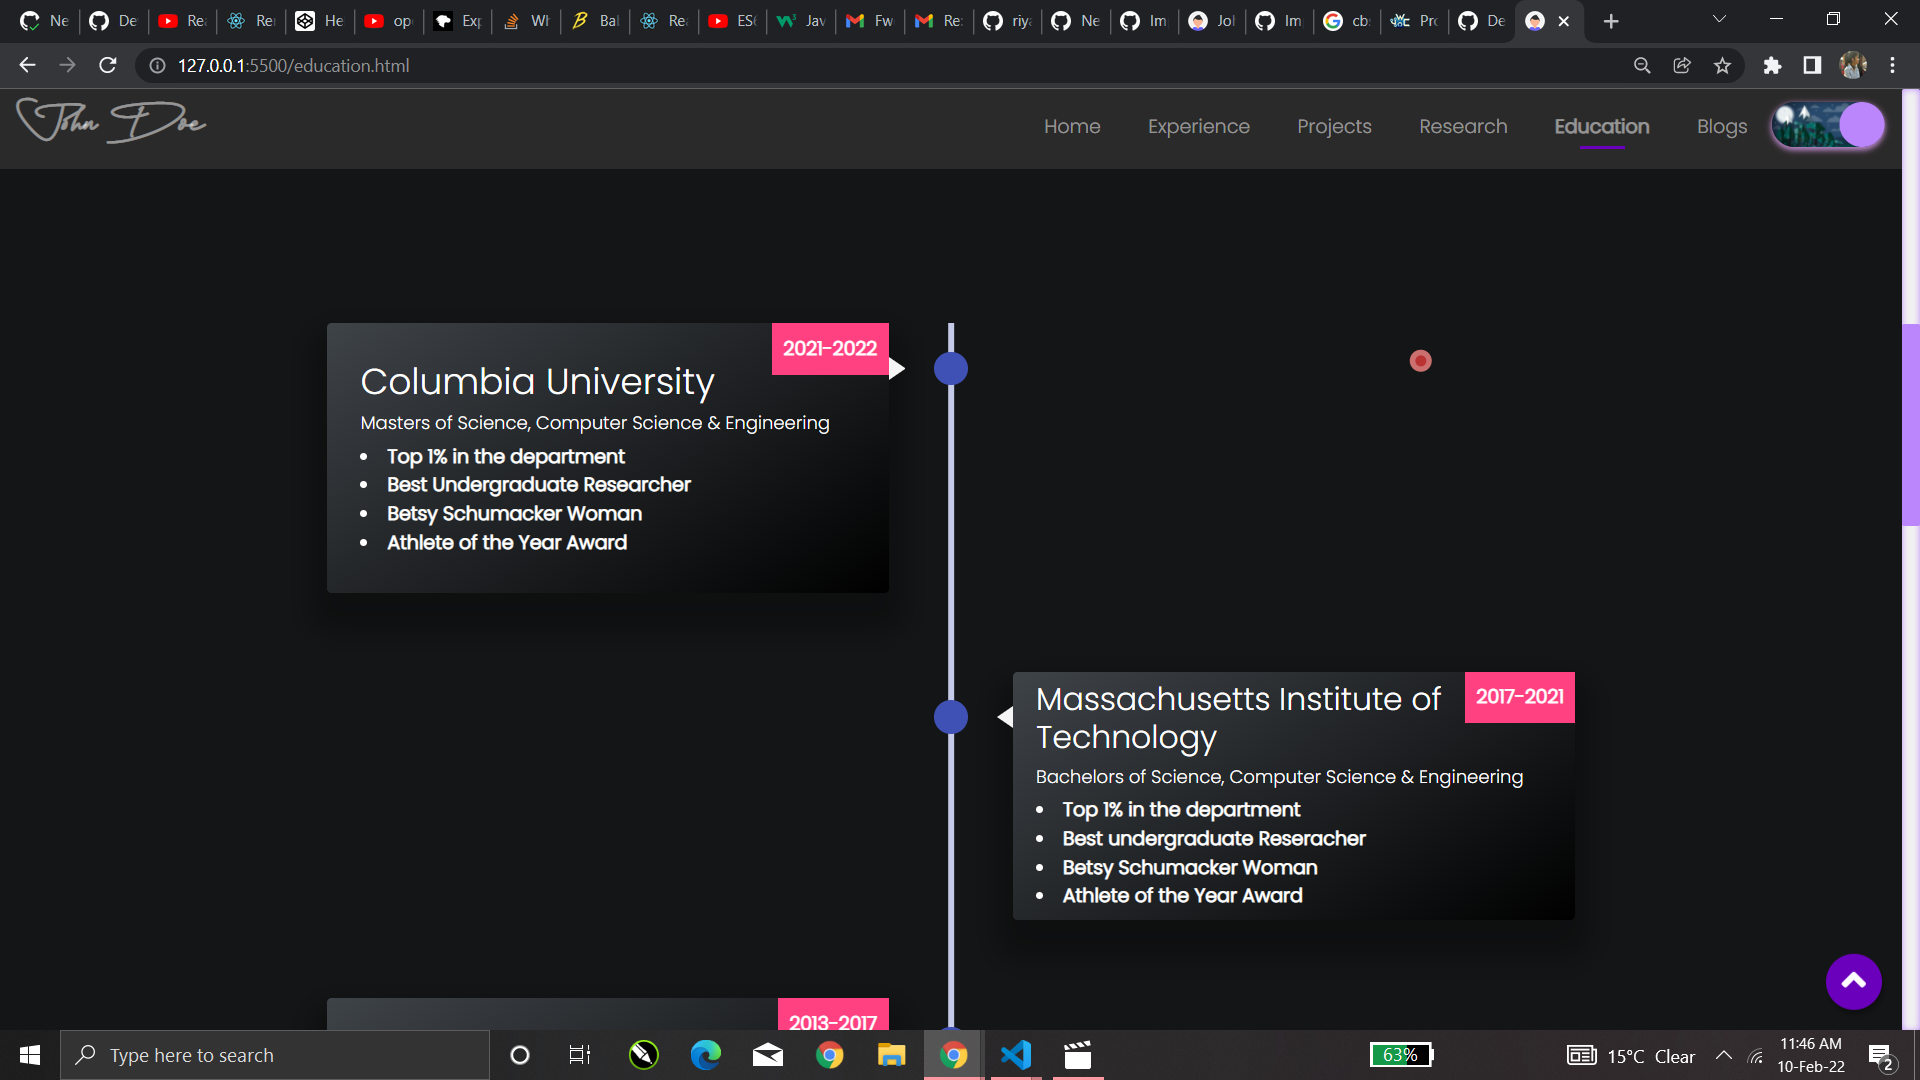Switch to the 'Bal' tab
This screenshot has width=1920, height=1080.
[595, 21]
